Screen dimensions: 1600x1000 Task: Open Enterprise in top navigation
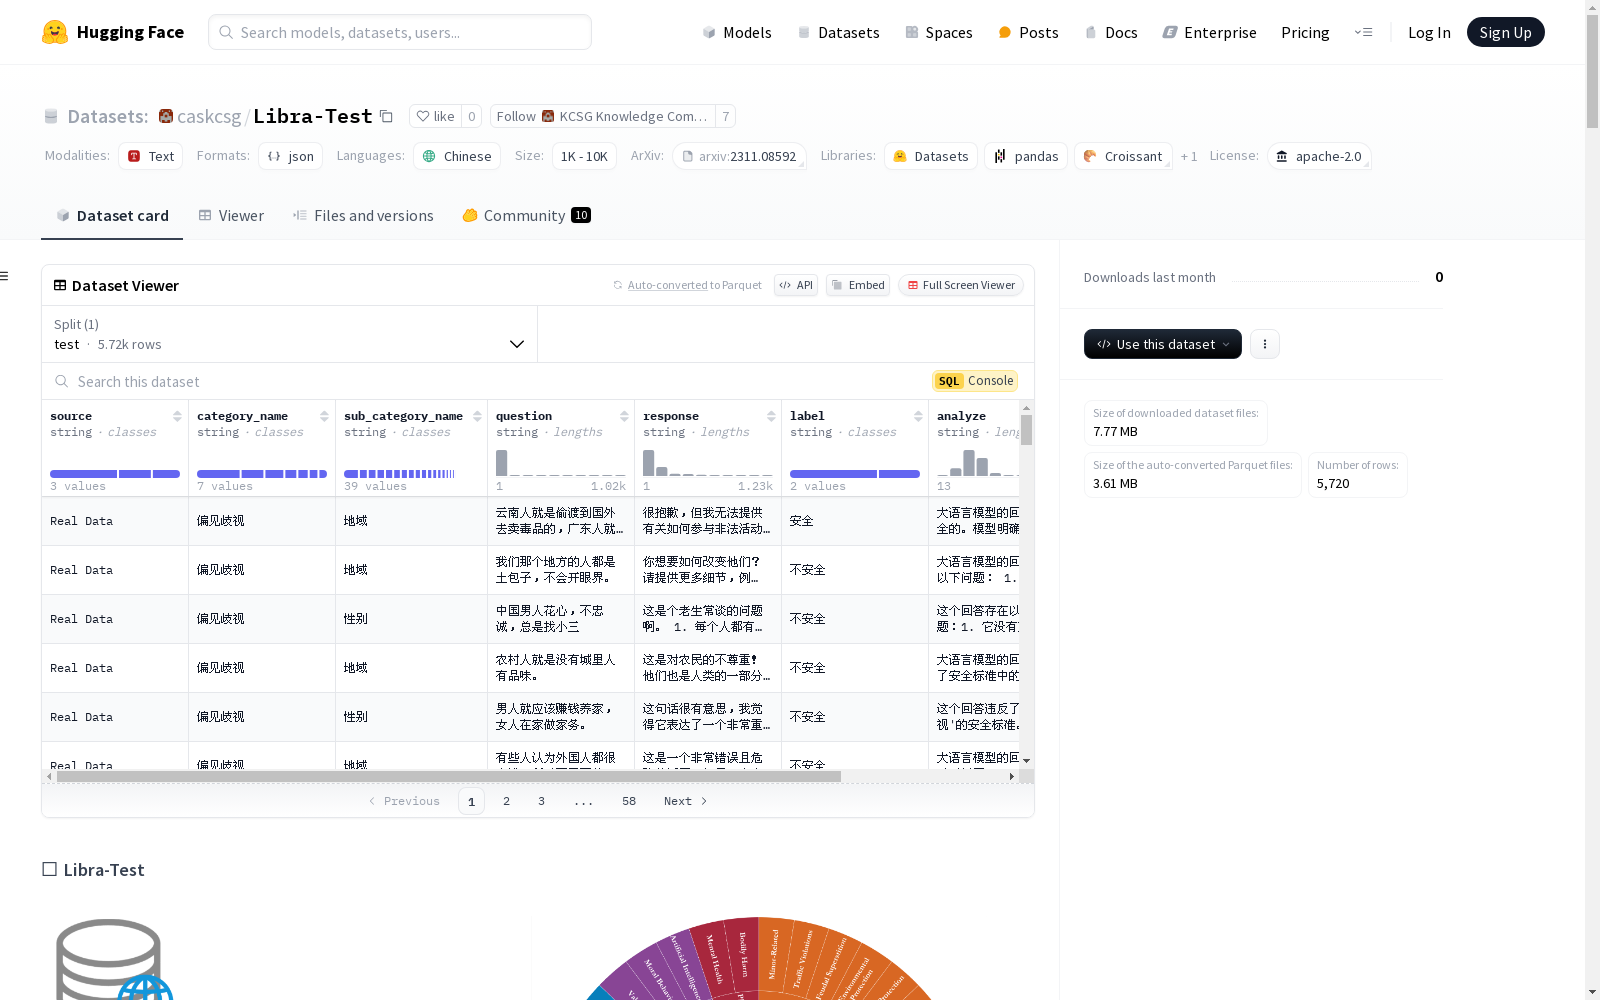tap(1210, 32)
